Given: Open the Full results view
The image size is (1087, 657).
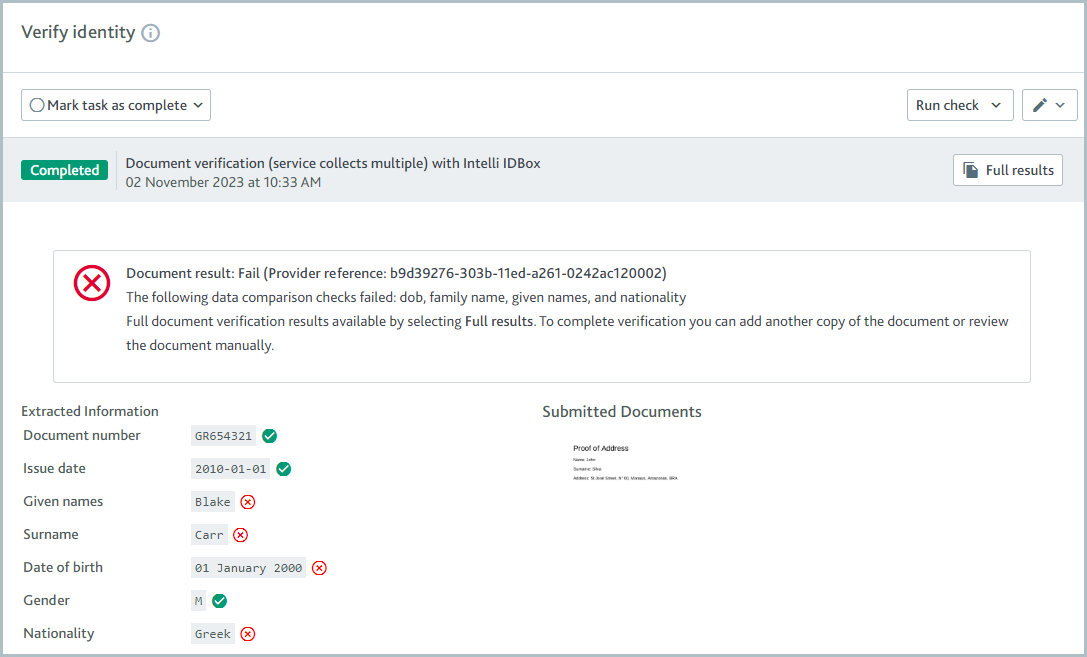Looking at the screenshot, I should coord(1008,169).
